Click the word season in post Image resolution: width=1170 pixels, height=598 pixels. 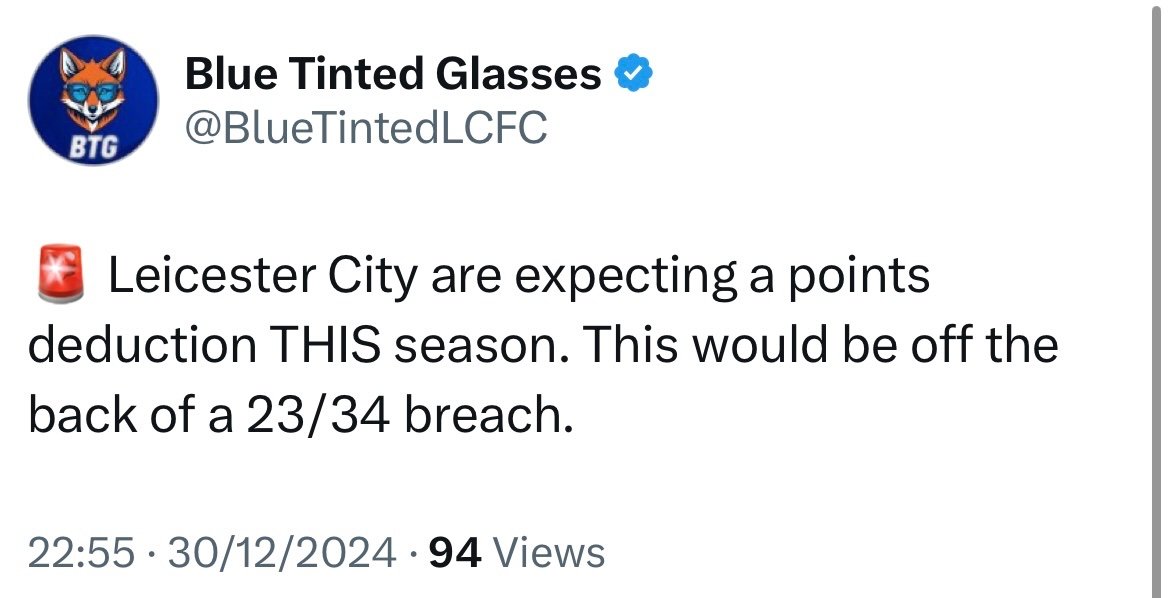(481, 346)
